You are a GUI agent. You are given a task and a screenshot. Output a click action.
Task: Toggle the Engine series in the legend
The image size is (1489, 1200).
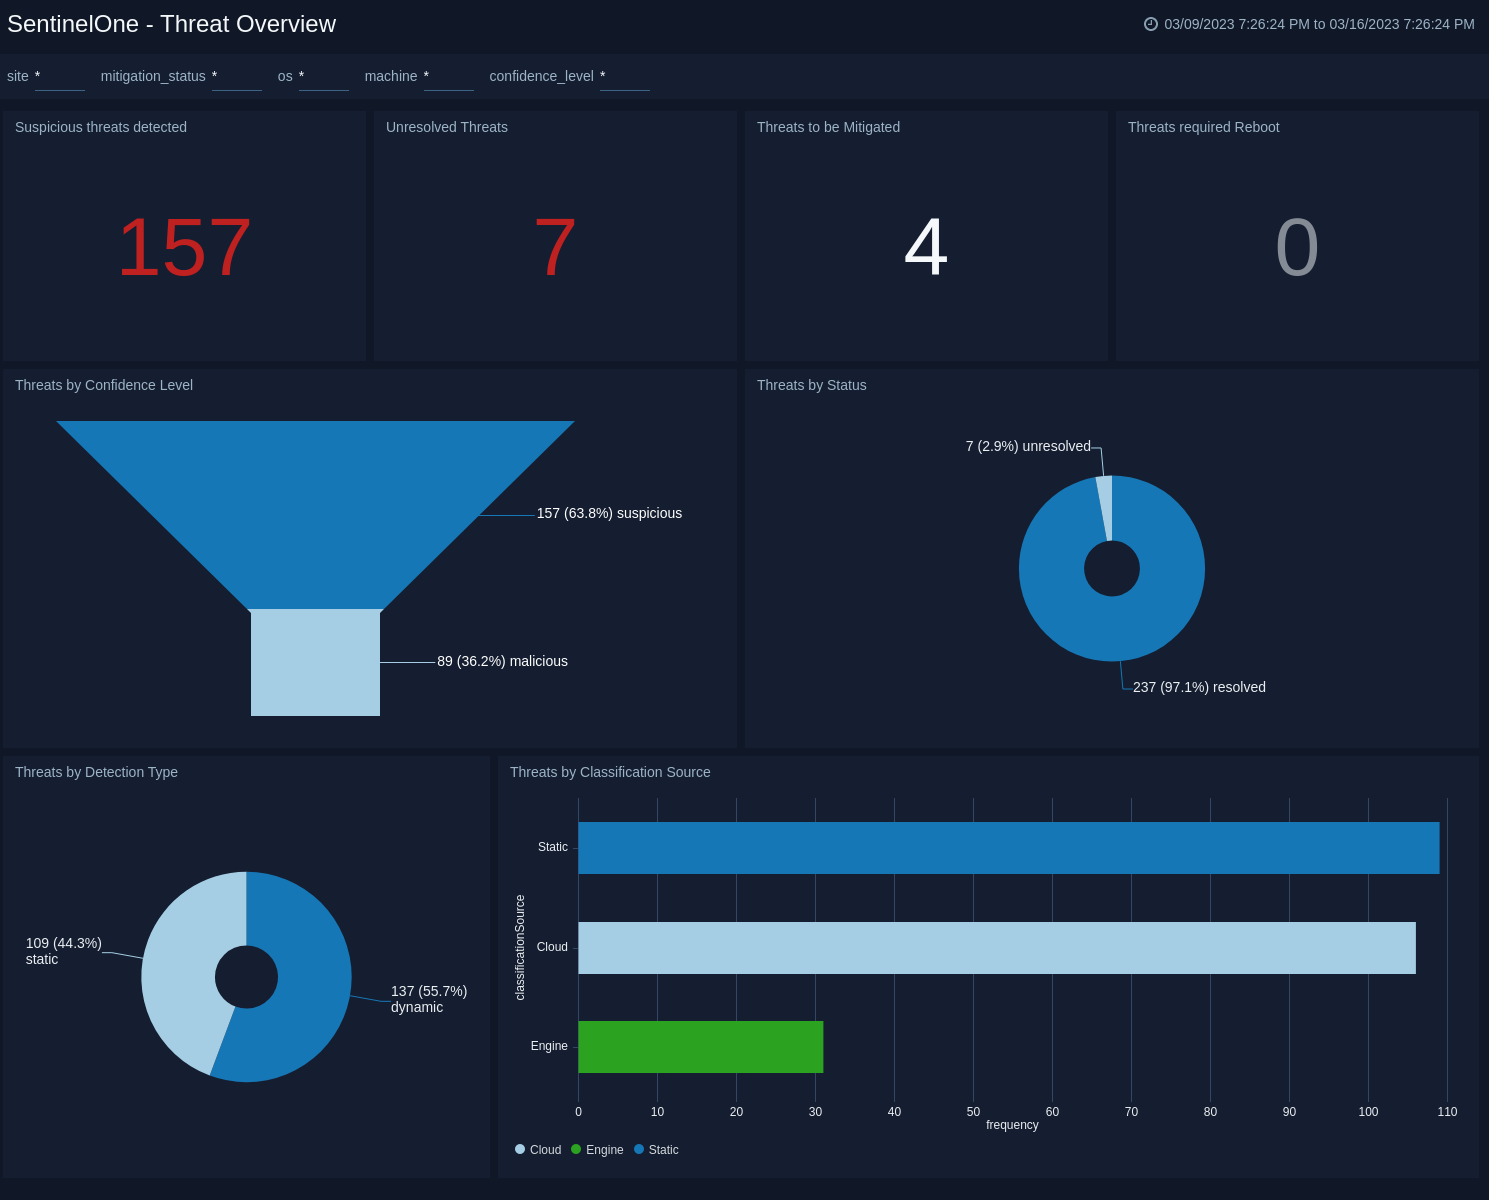click(x=598, y=1149)
